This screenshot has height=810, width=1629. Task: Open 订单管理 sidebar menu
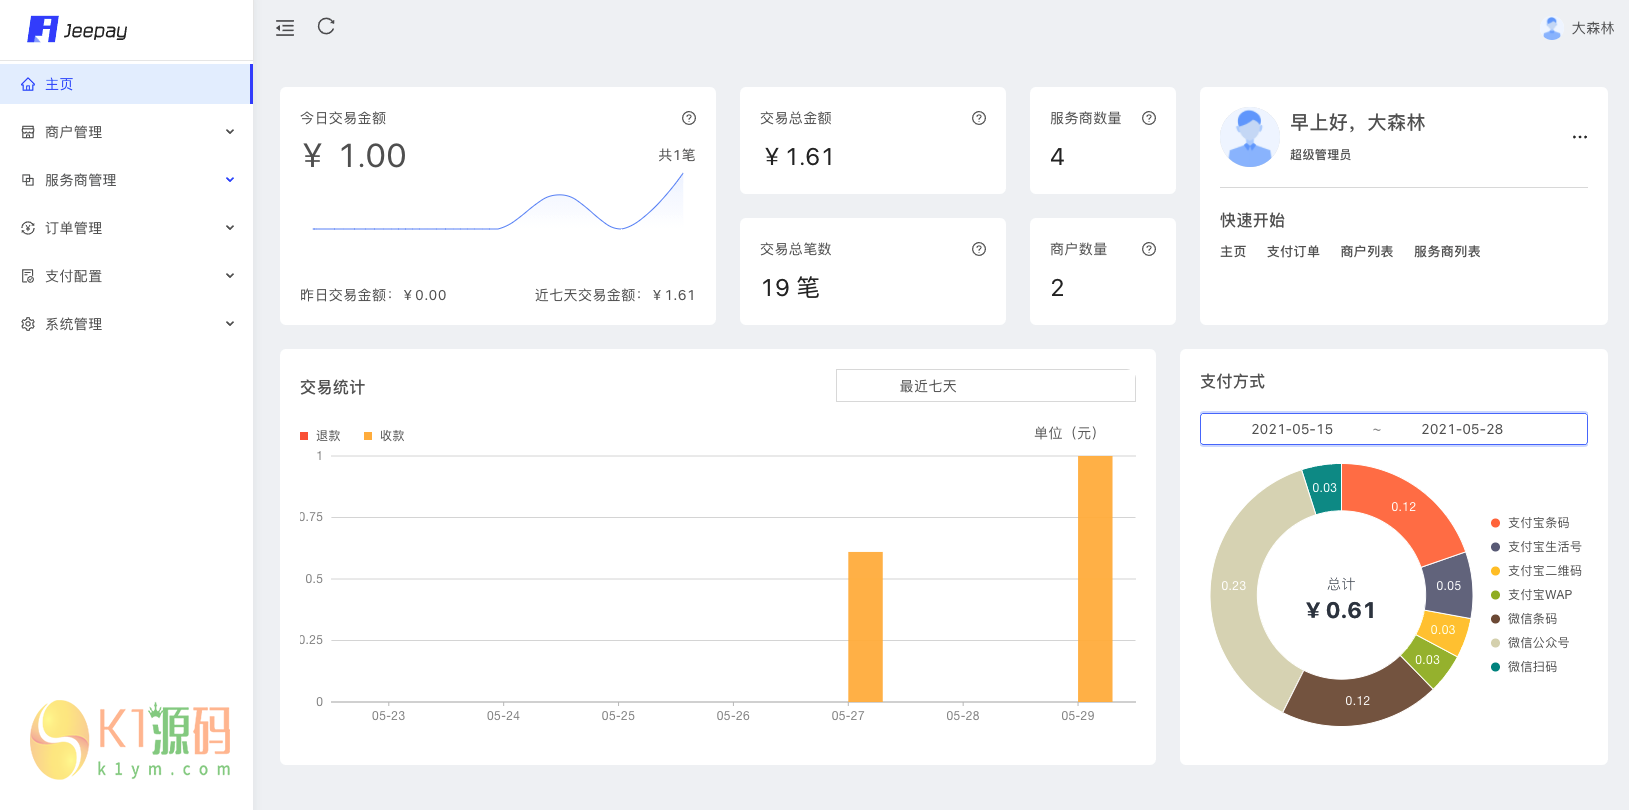coord(126,228)
